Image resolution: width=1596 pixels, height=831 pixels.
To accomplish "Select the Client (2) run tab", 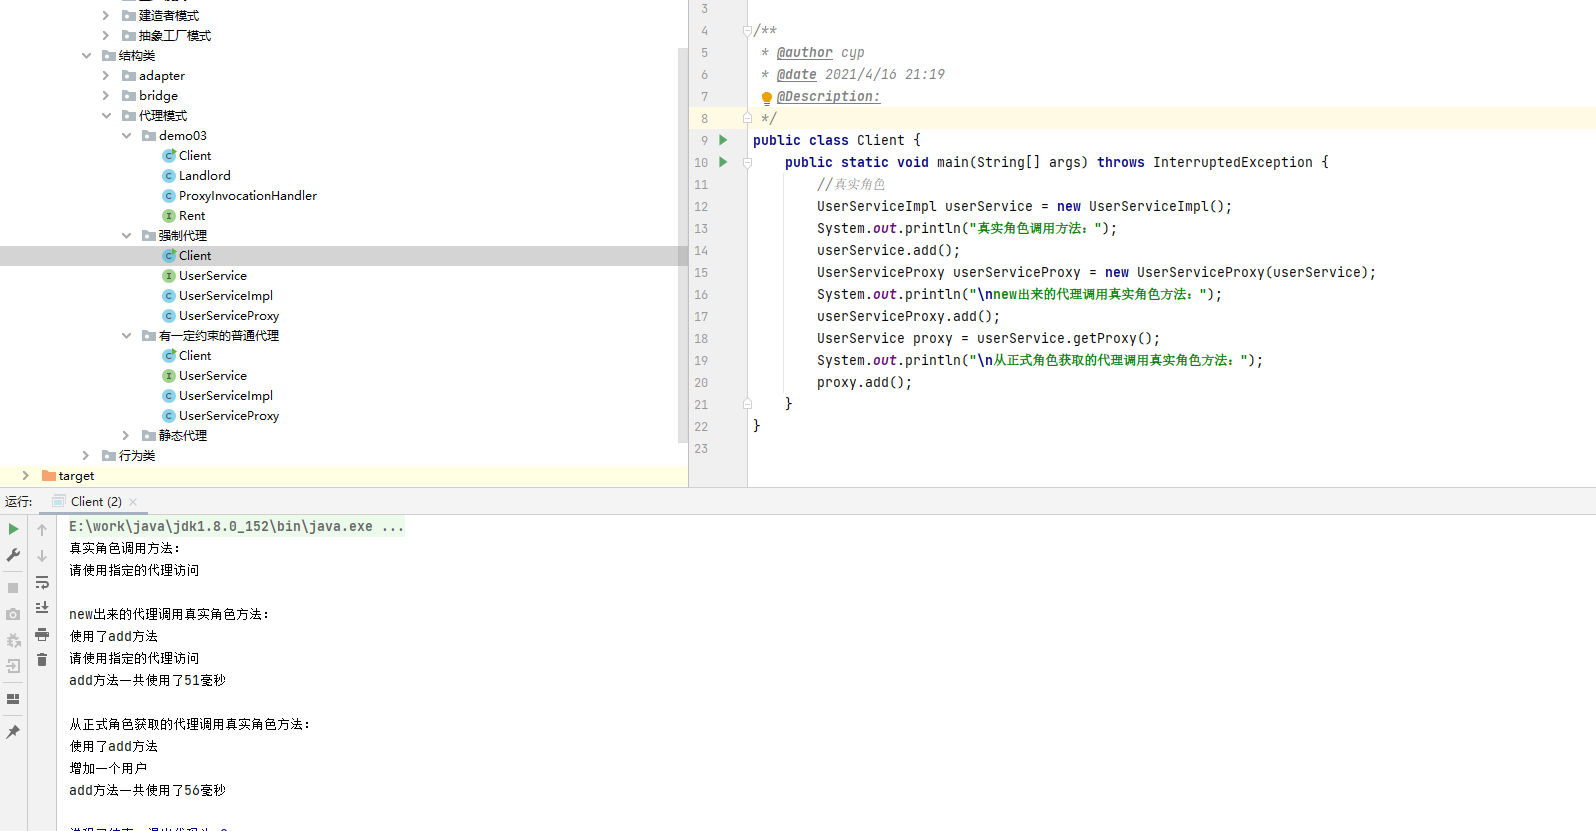I will pyautogui.click(x=95, y=502).
